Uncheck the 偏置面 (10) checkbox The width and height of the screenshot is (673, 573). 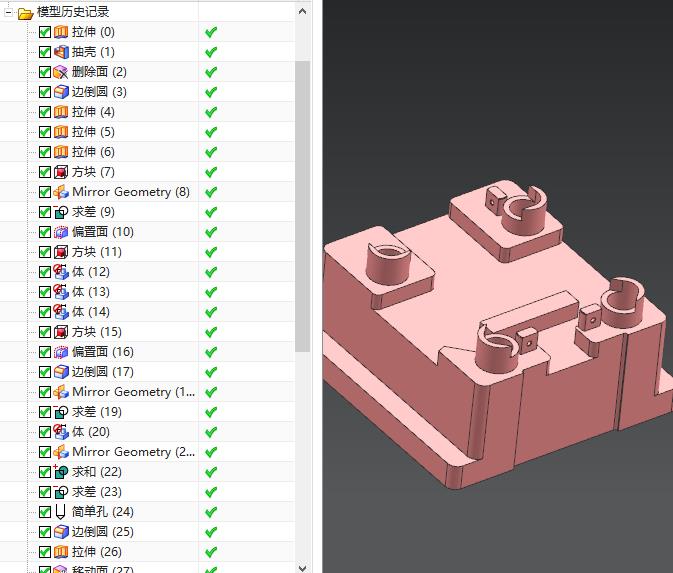(x=45, y=232)
